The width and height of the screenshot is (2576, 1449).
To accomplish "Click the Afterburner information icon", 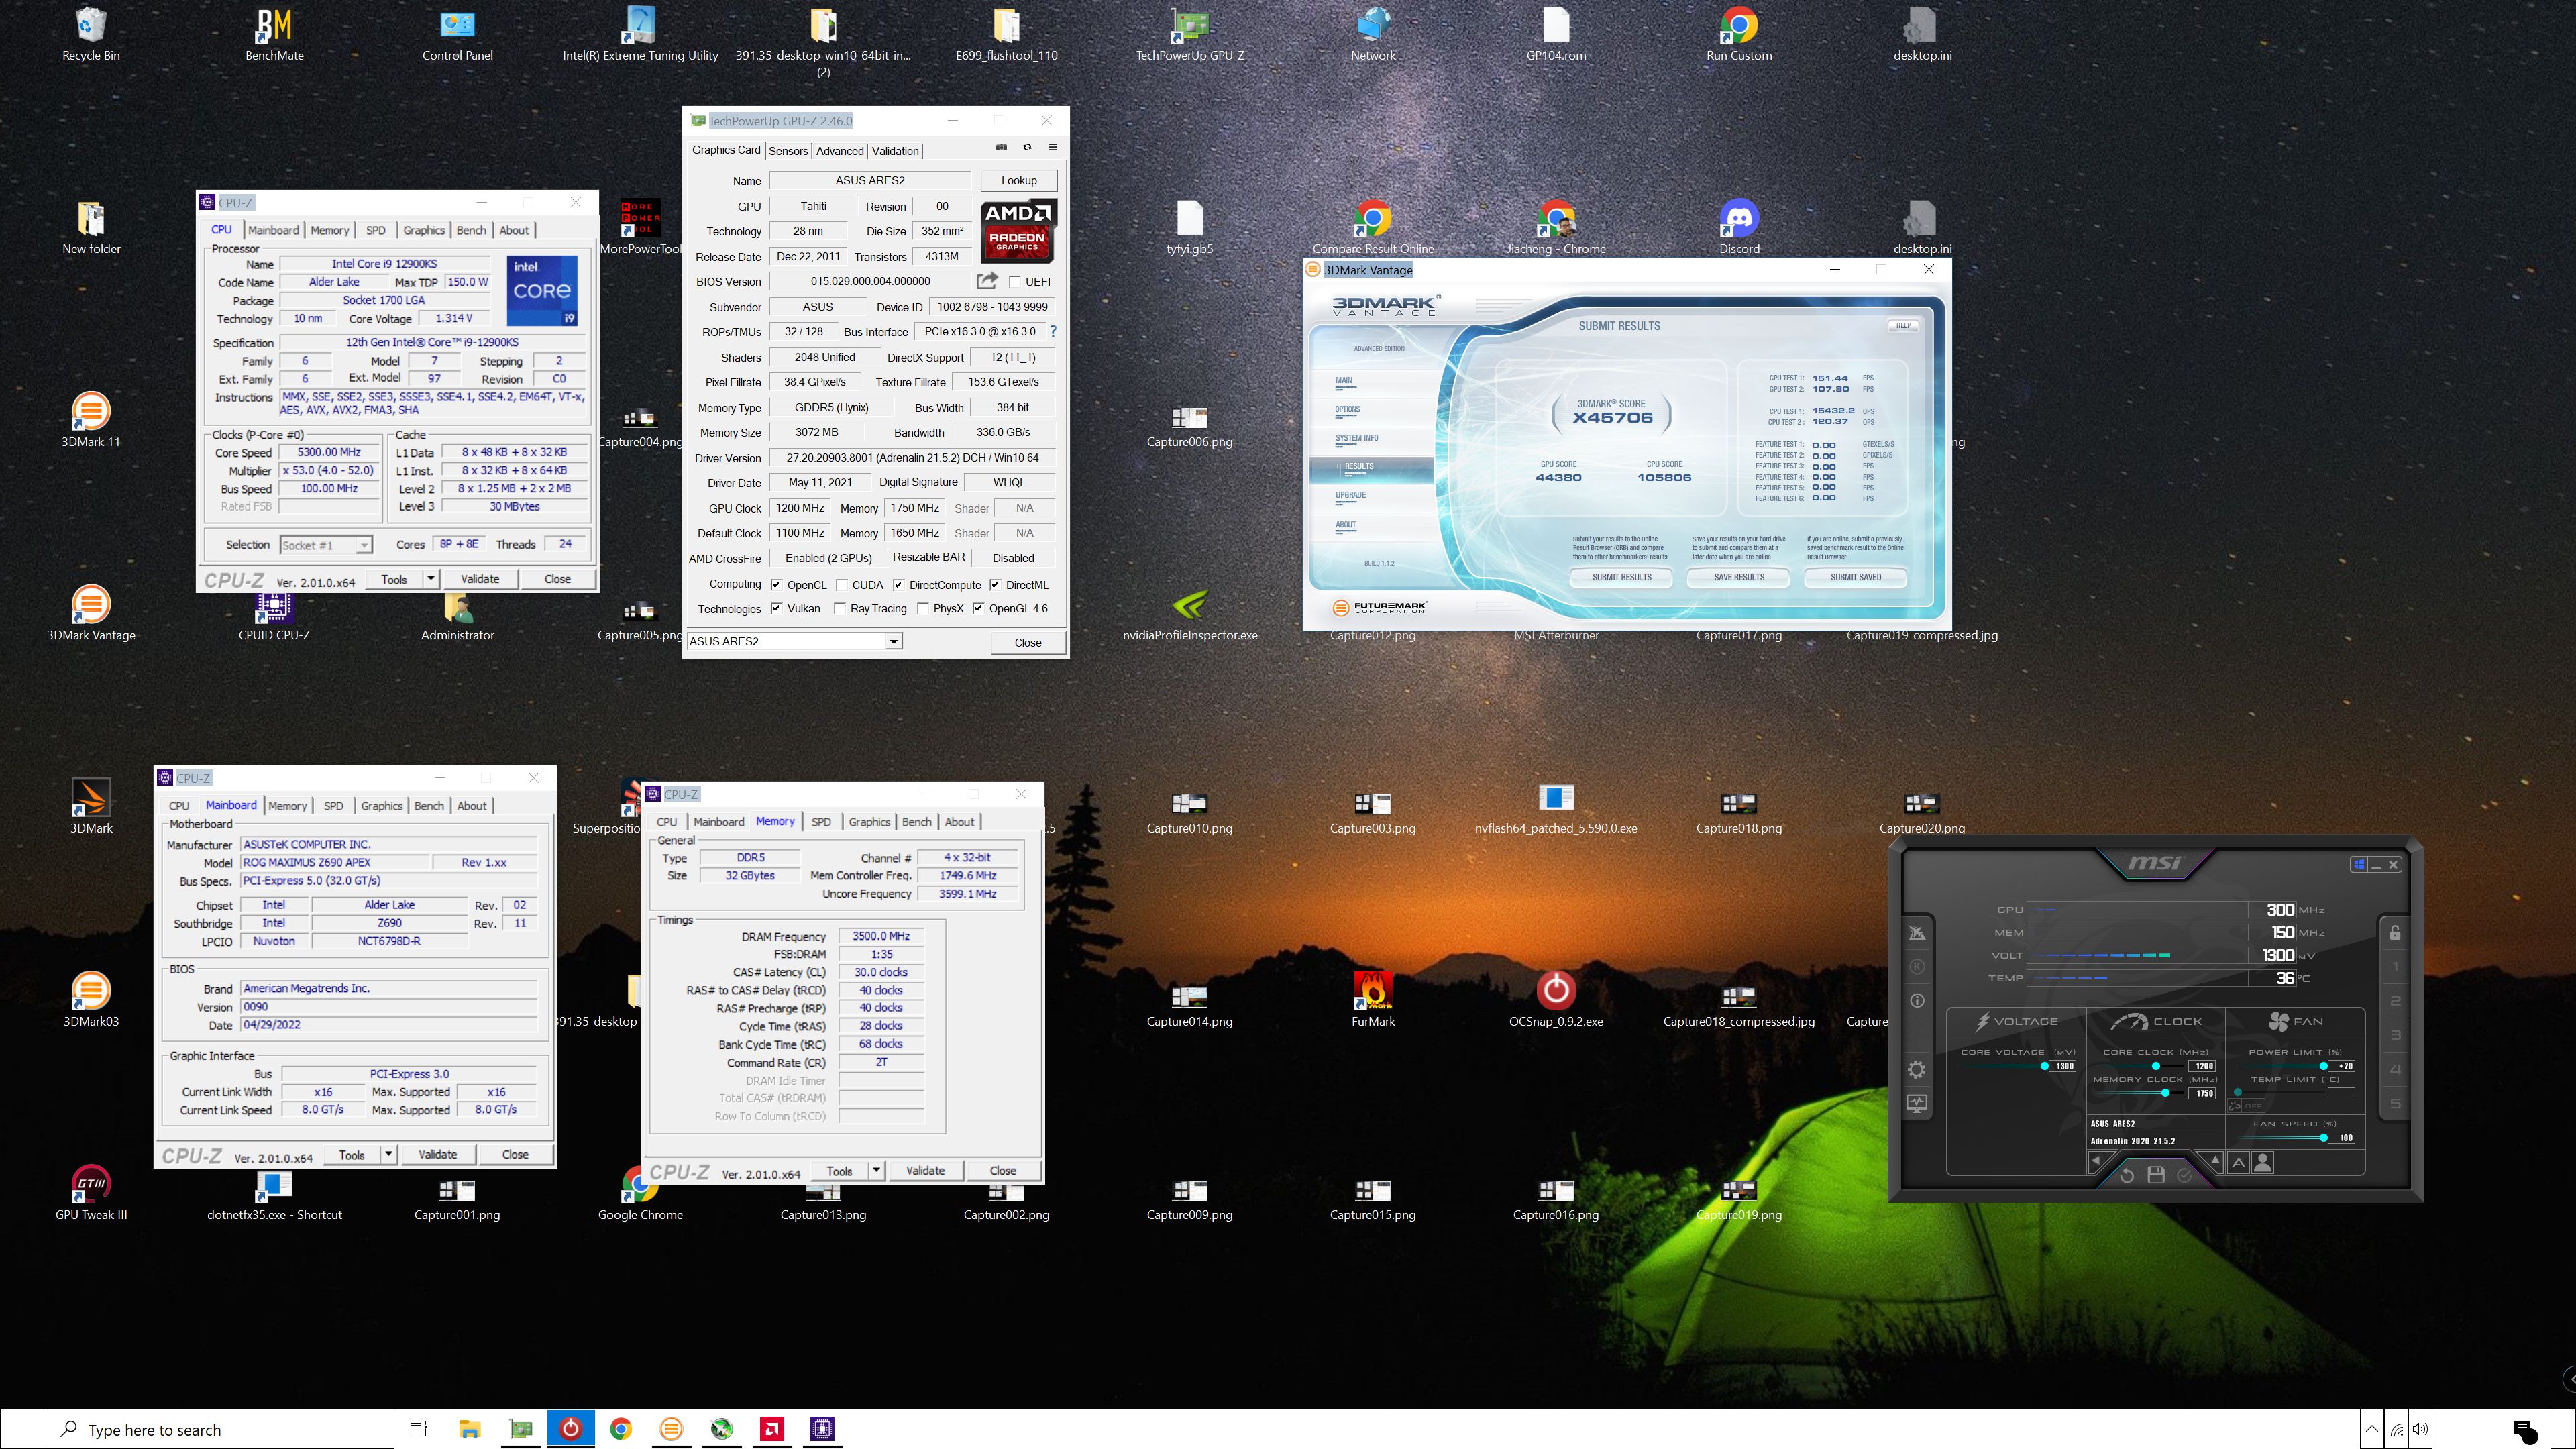I will [x=1917, y=1001].
